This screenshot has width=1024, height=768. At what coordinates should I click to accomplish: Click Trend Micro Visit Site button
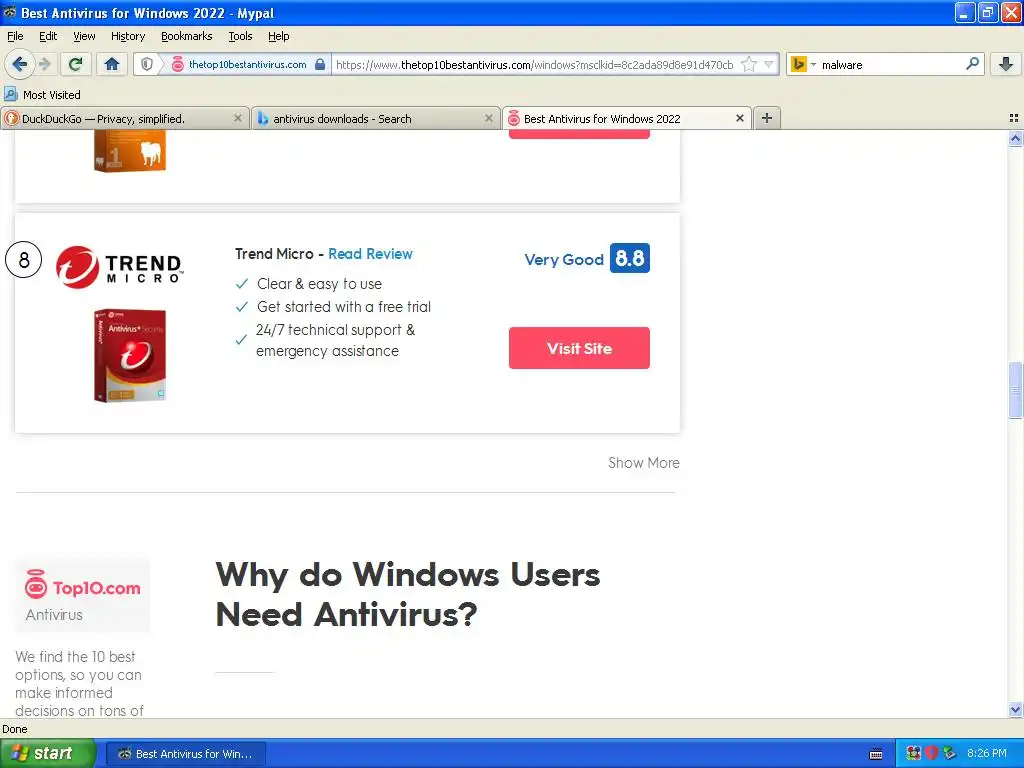click(579, 348)
